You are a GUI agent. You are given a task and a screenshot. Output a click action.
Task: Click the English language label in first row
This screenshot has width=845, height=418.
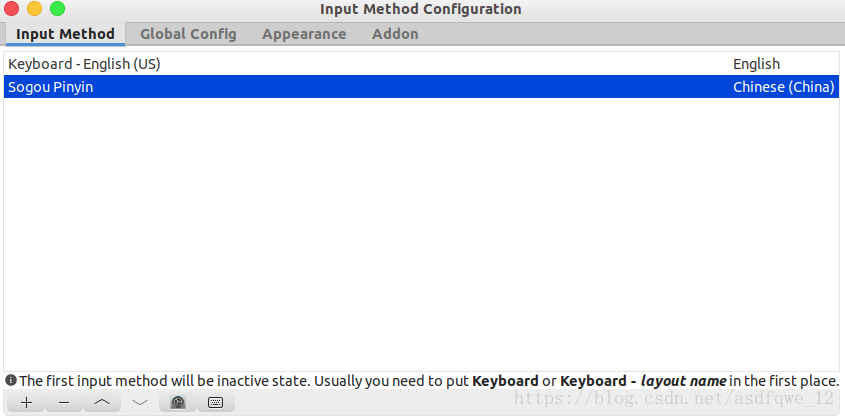756,64
